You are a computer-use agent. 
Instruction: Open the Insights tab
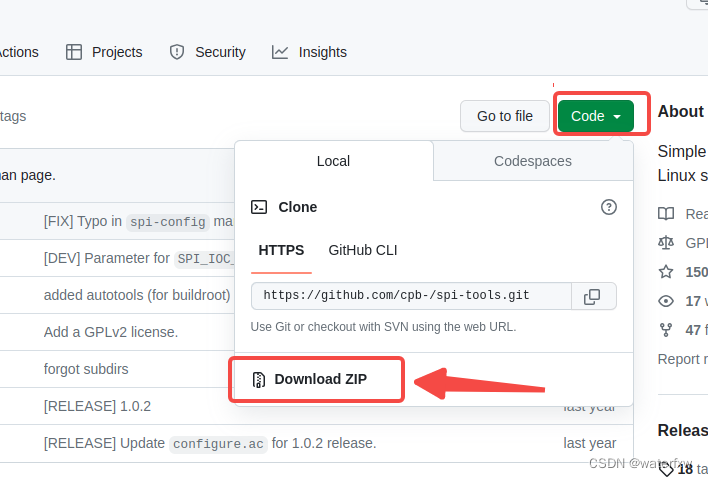[309, 52]
